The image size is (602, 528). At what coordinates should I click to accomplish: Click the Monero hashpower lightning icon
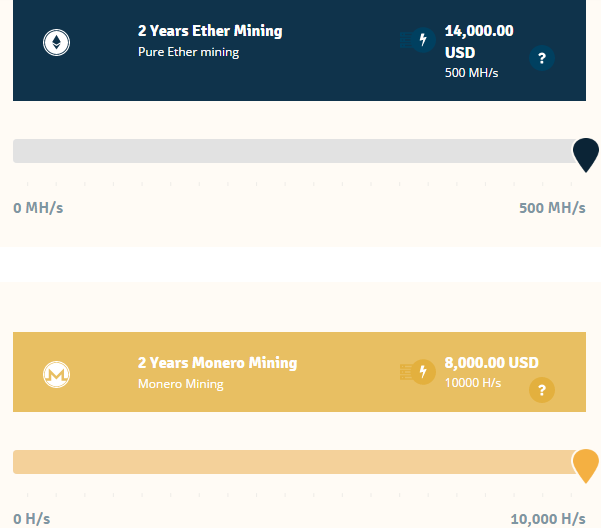[x=422, y=372]
